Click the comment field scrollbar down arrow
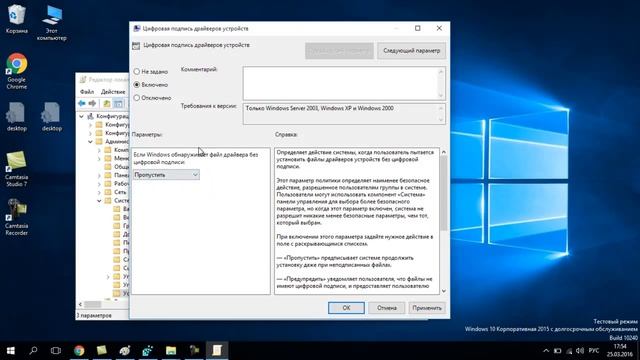This screenshot has width=640, height=360. (441, 95)
